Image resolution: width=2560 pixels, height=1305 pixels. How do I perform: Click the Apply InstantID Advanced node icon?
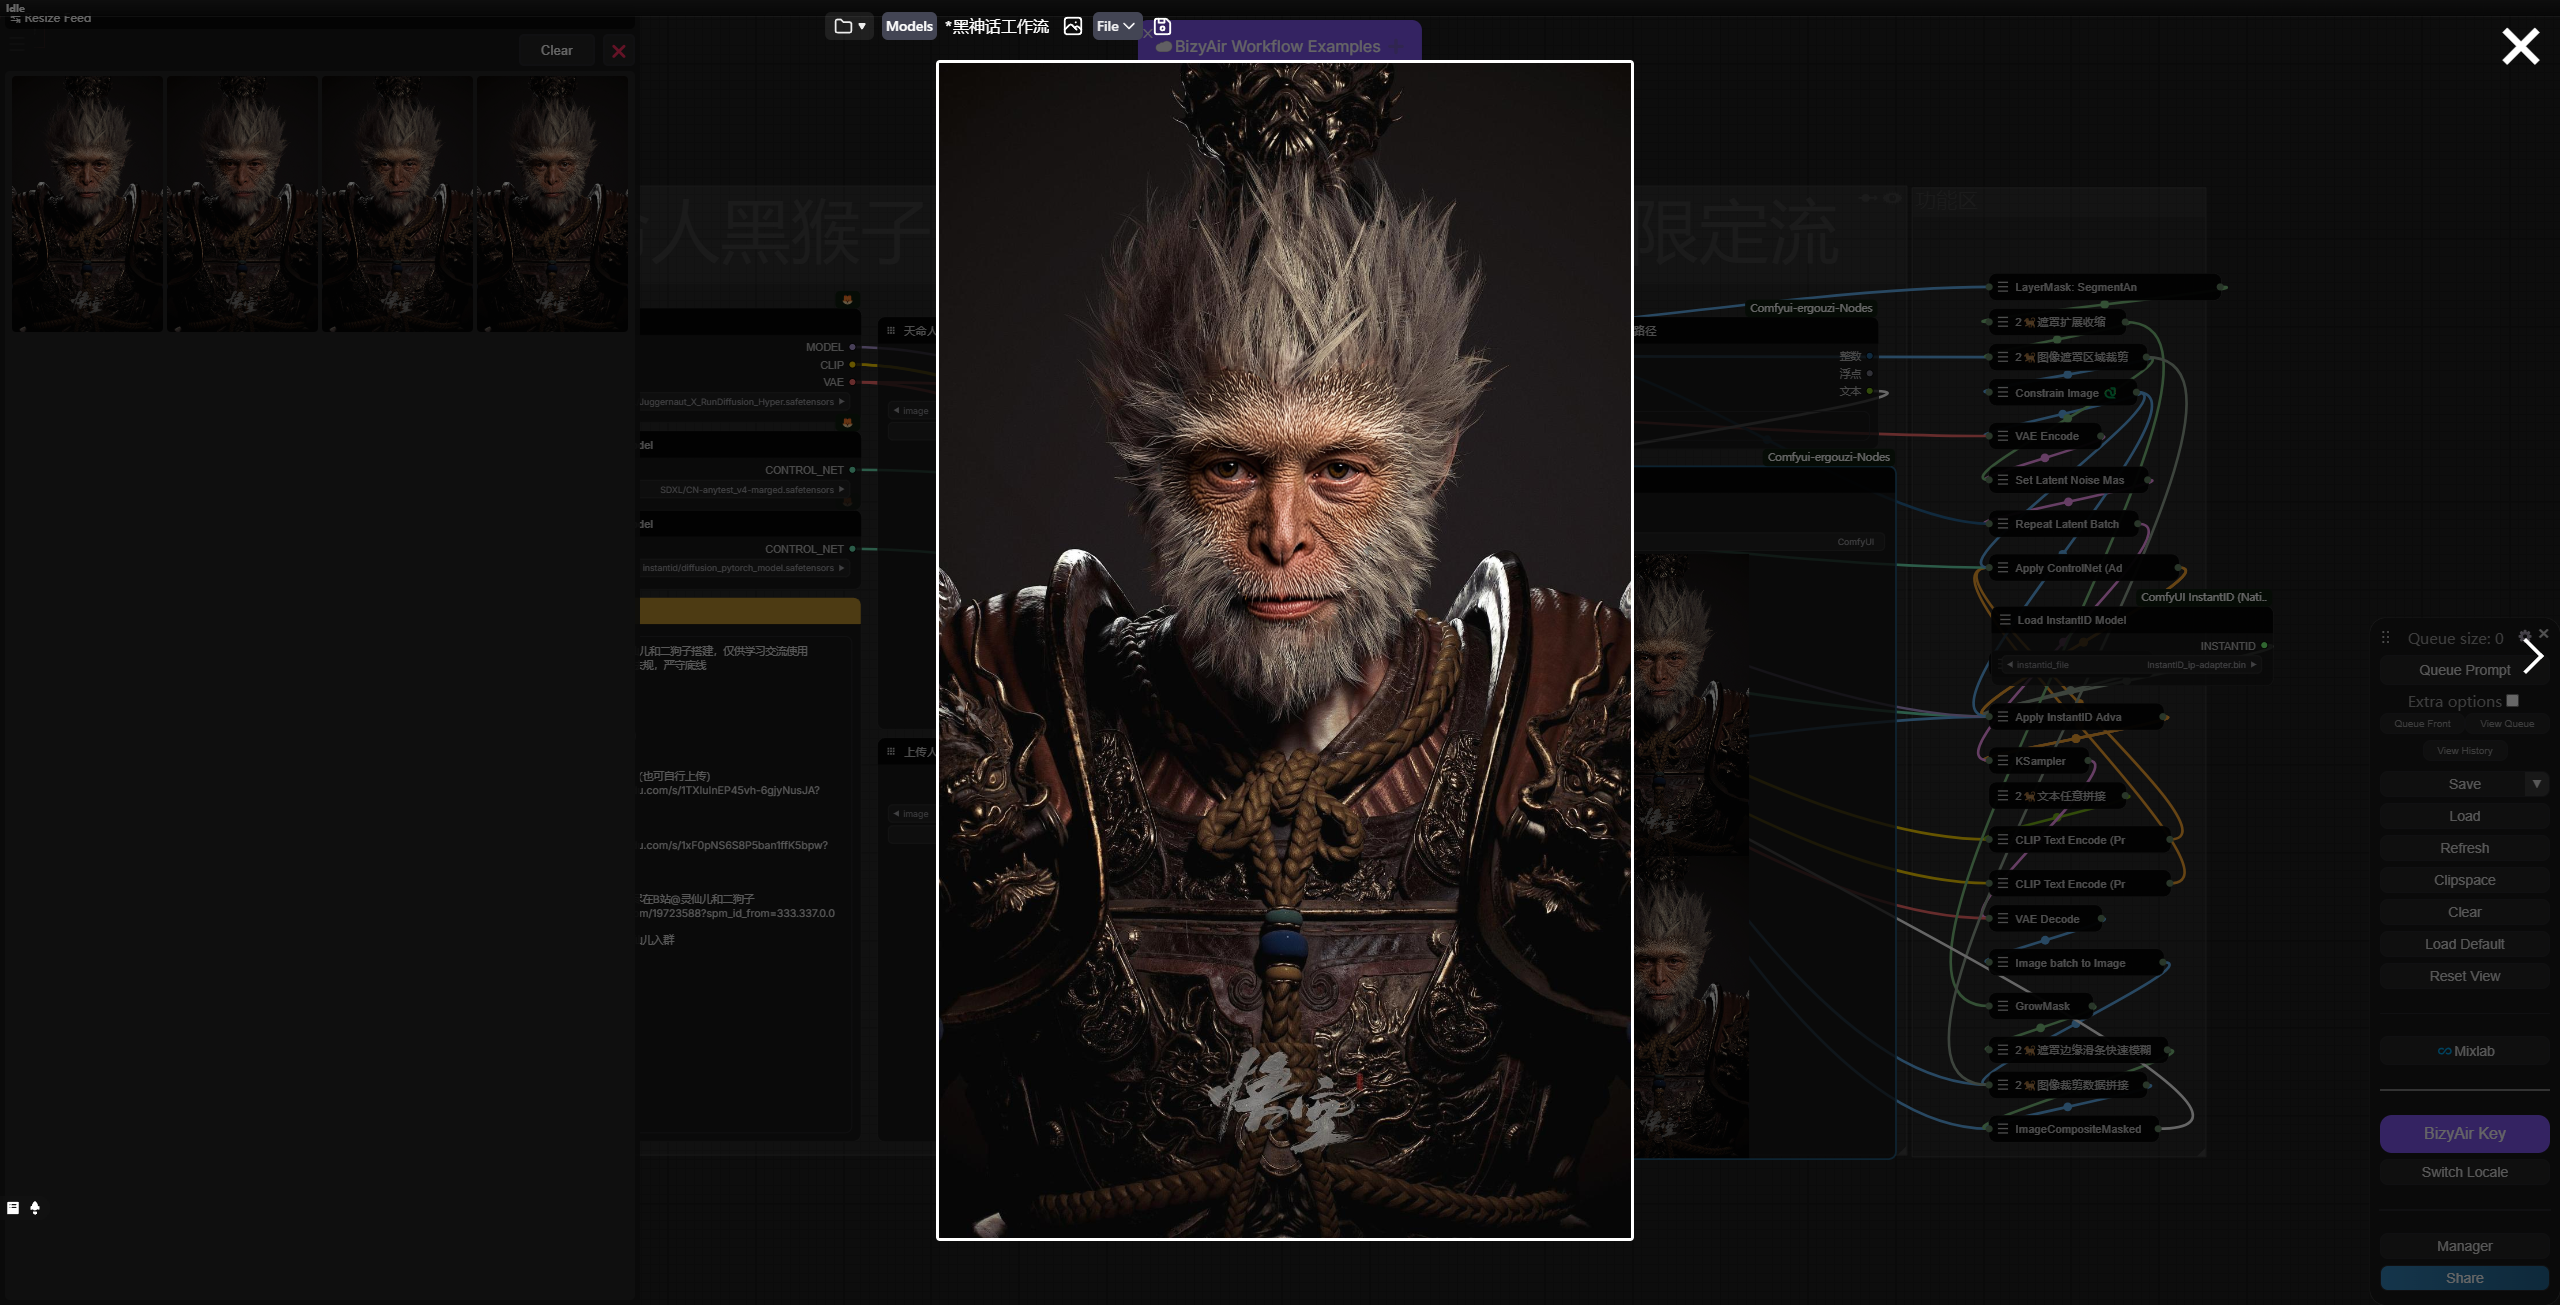[x=2003, y=717]
